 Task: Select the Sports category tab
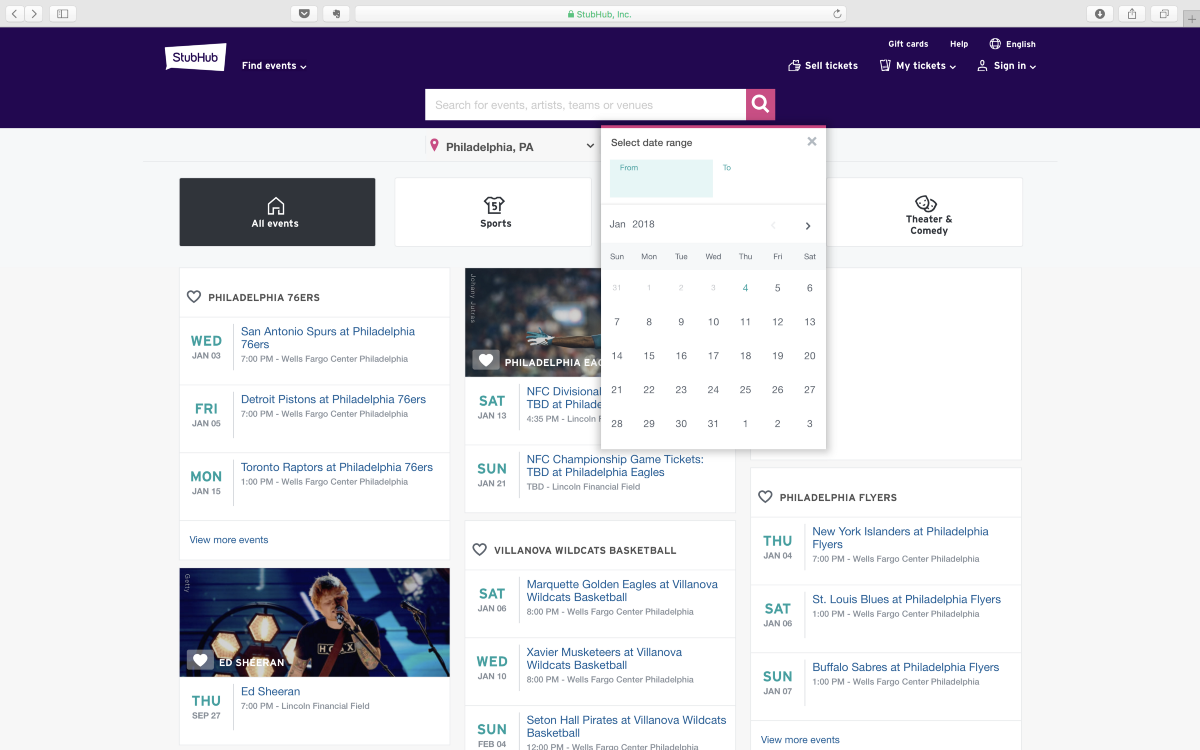pos(493,212)
